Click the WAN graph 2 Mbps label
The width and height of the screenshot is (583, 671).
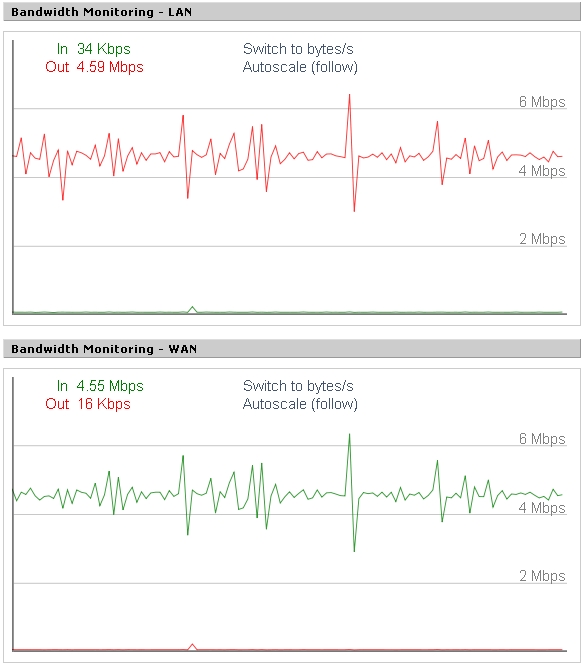click(542, 576)
